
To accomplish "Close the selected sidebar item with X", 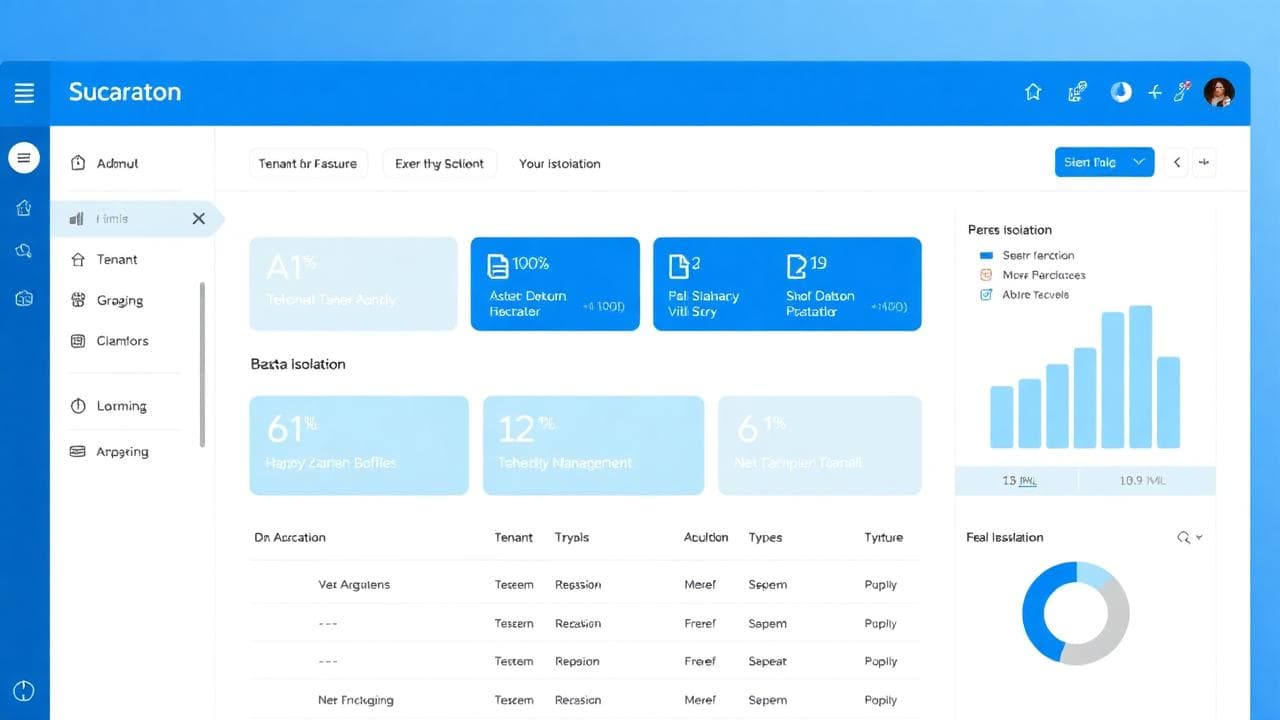I will pyautogui.click(x=198, y=218).
